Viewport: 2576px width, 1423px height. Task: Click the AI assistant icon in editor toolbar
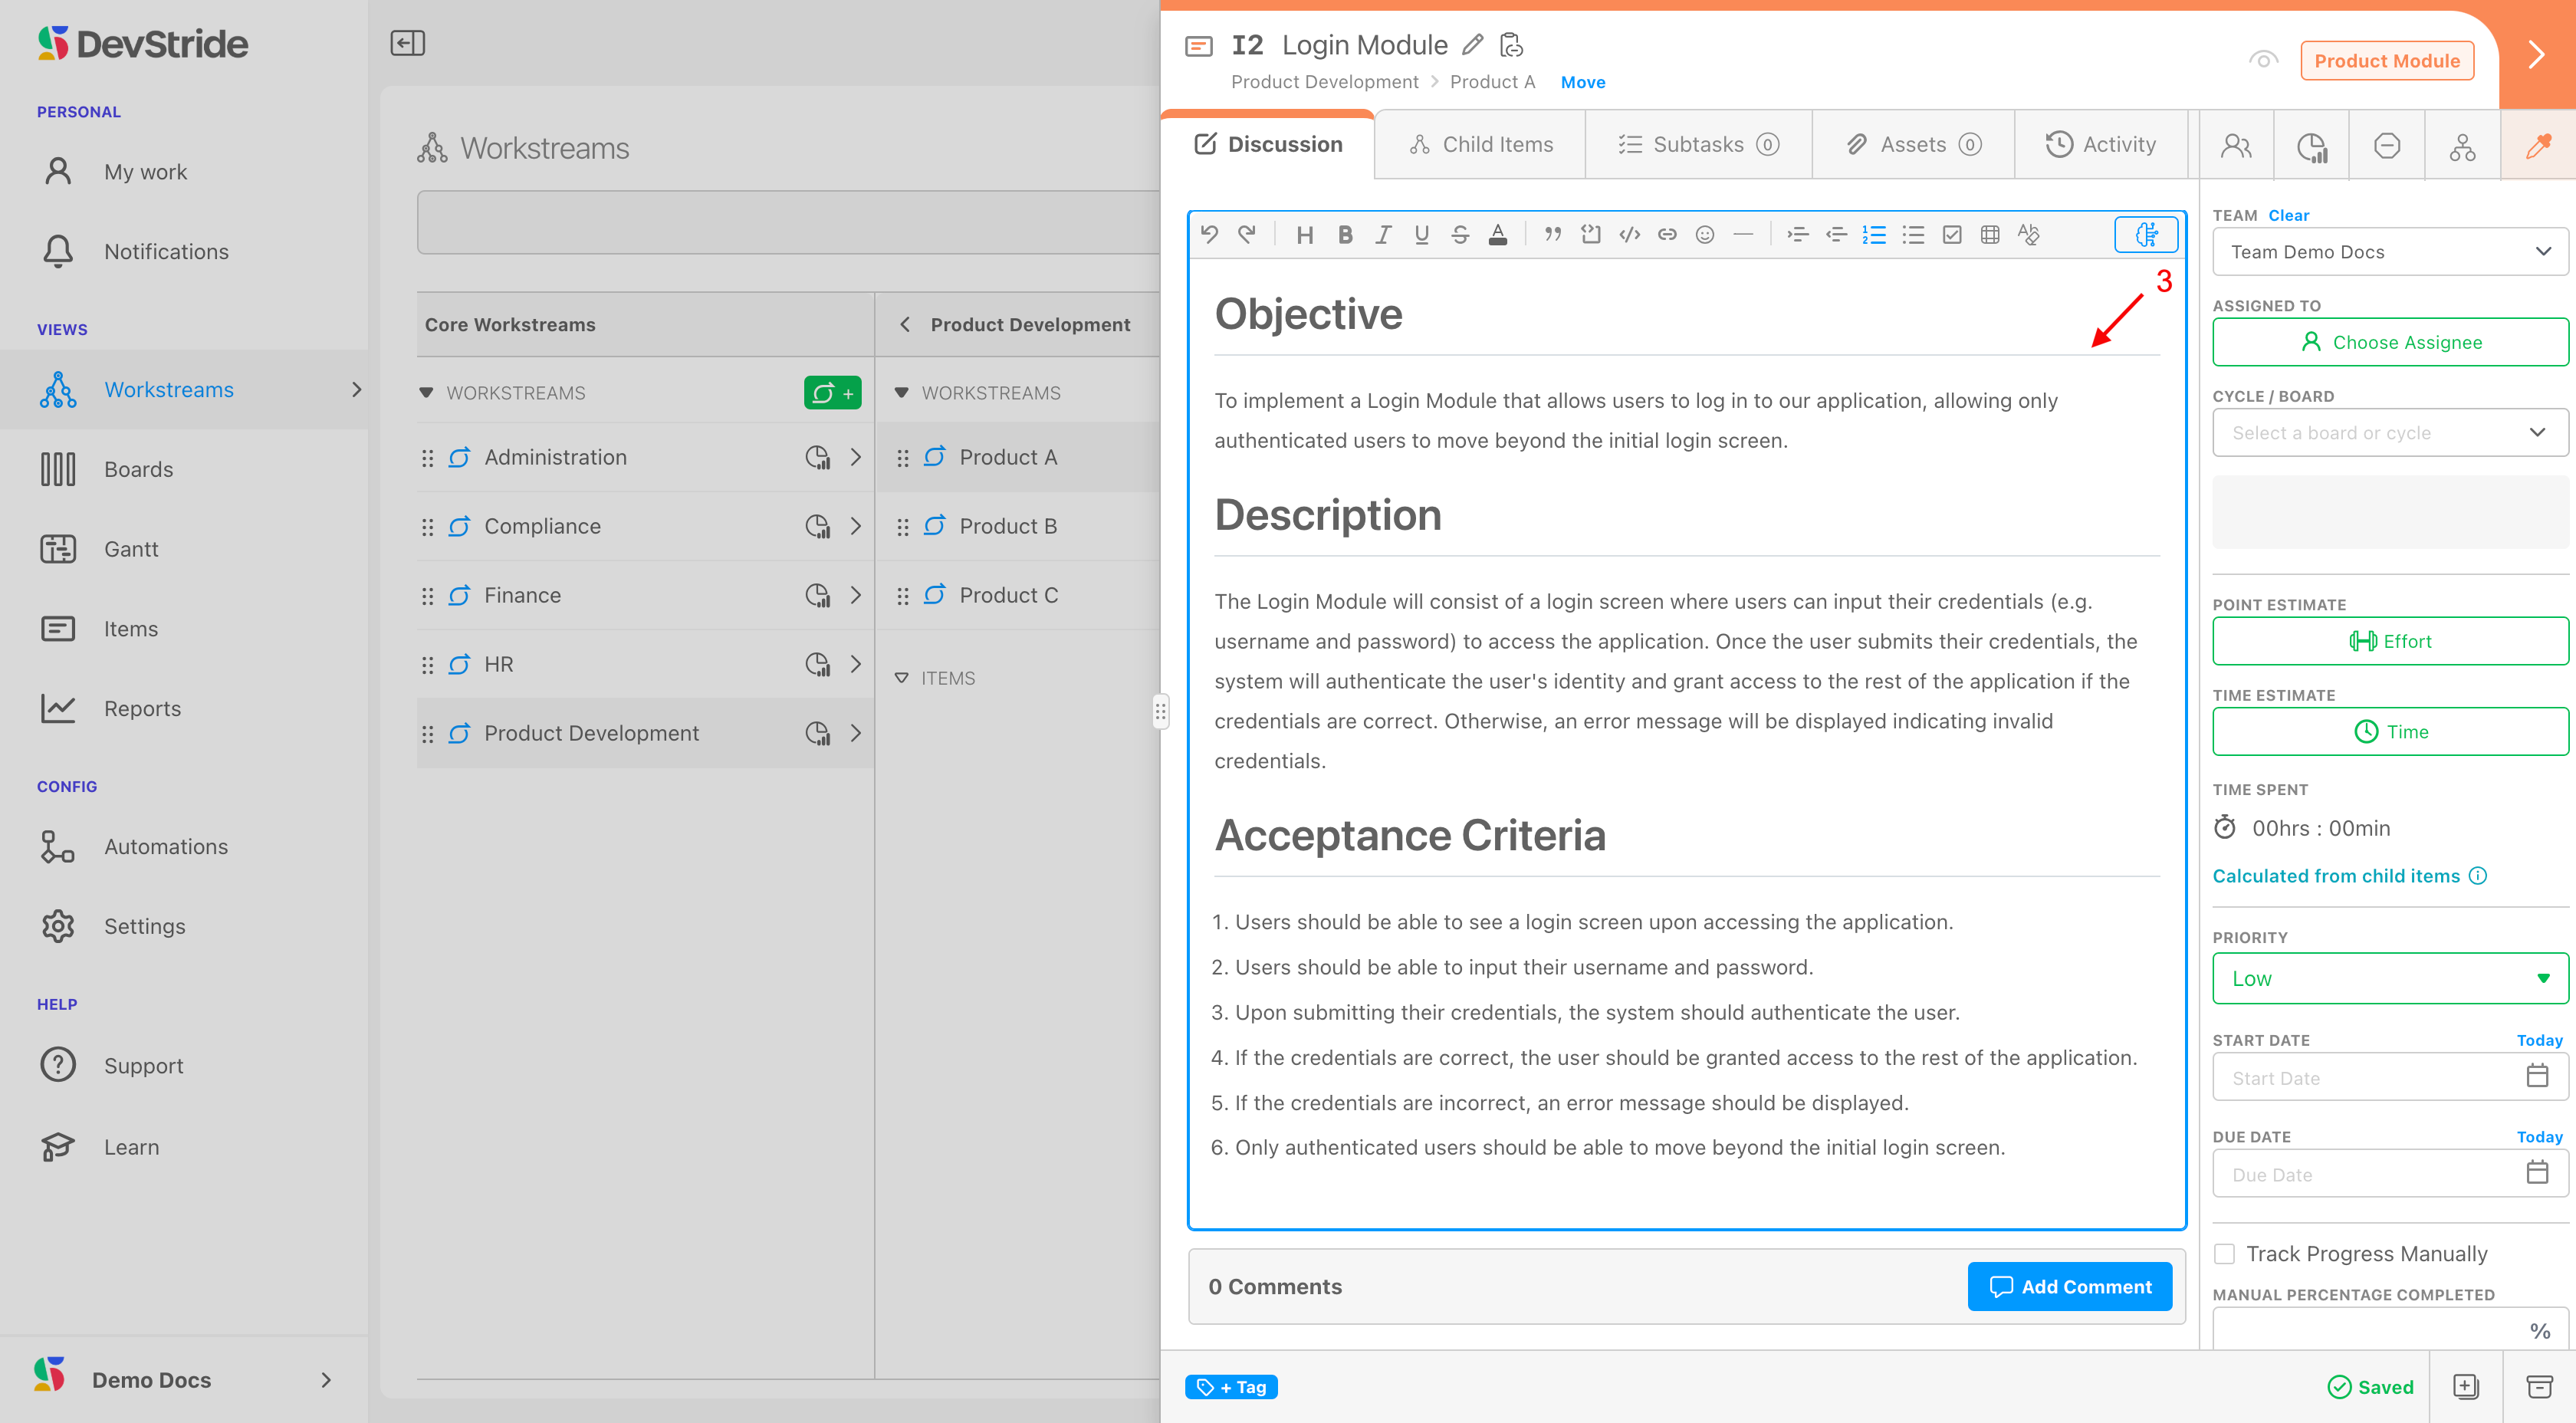2146,234
